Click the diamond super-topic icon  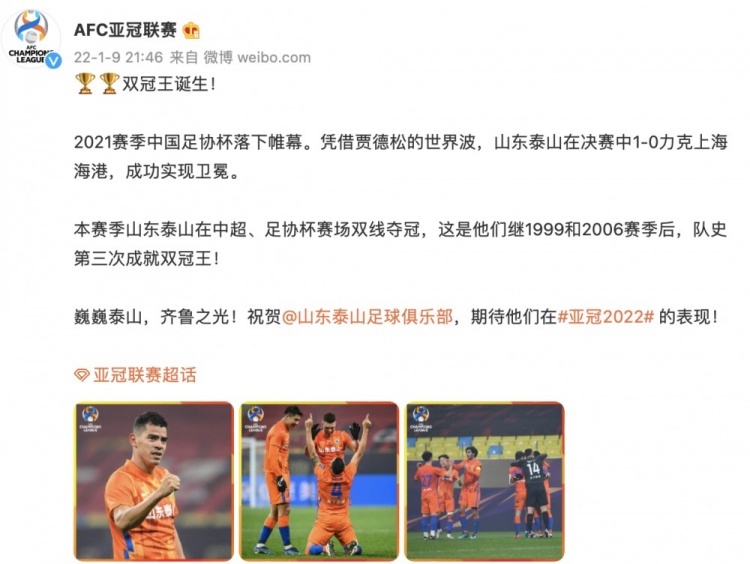coord(82,375)
